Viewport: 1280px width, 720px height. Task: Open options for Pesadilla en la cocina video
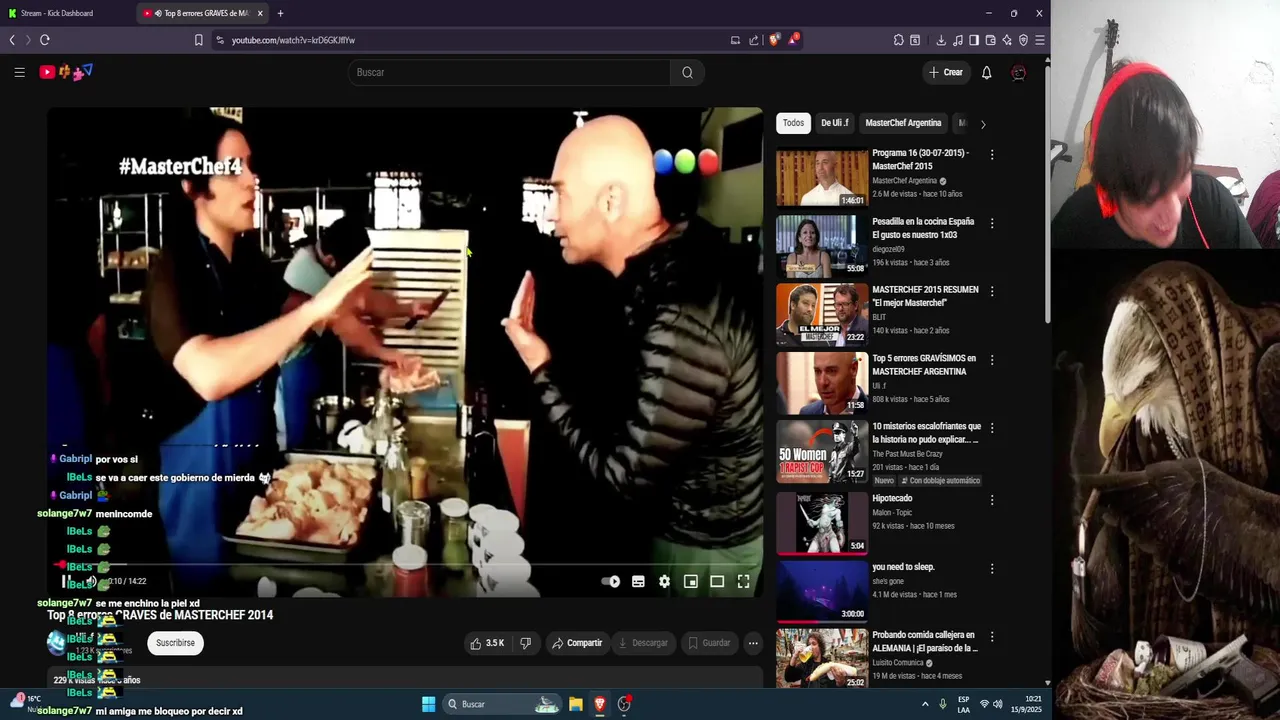point(992,223)
